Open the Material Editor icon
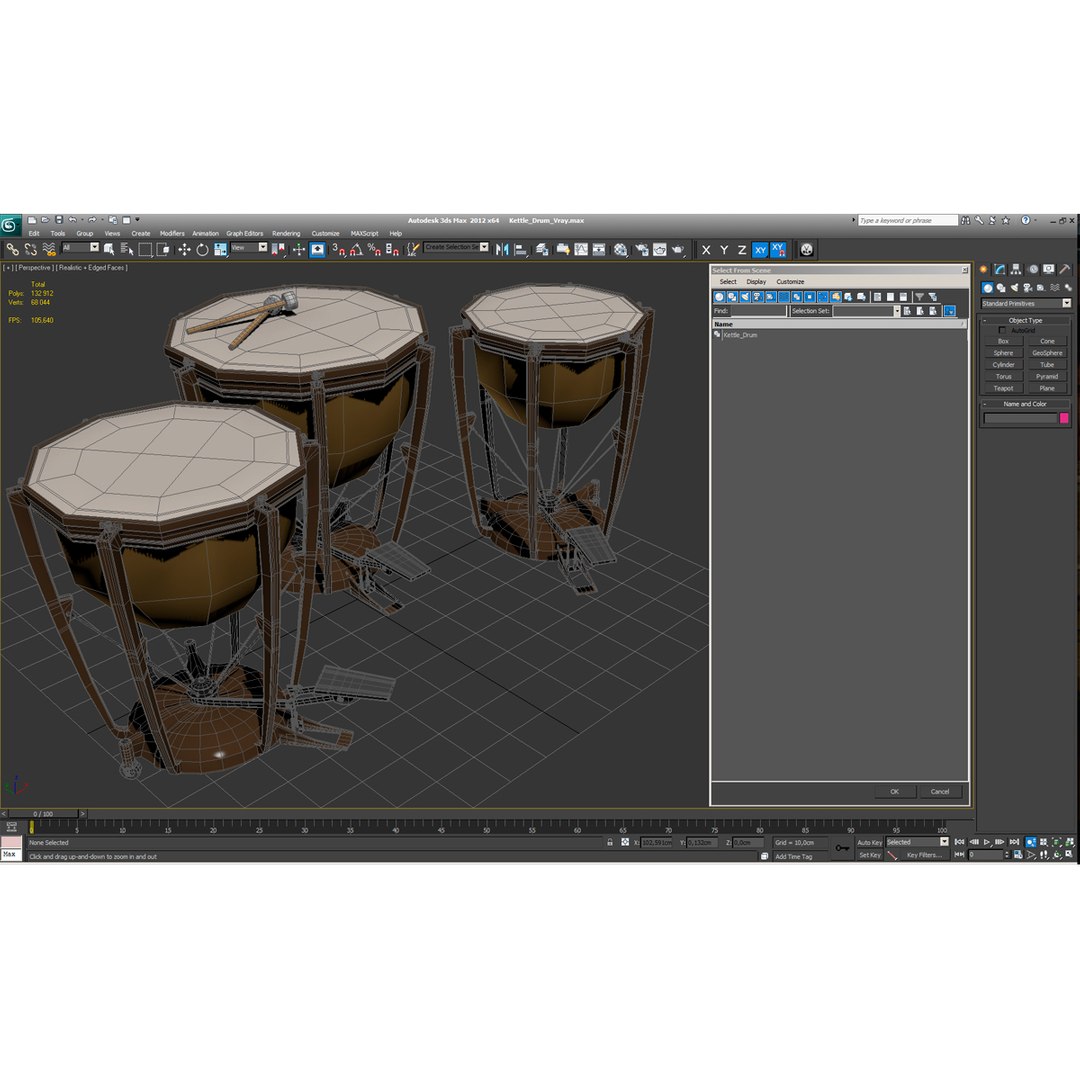Image resolution: width=1080 pixels, height=1080 pixels. point(621,249)
